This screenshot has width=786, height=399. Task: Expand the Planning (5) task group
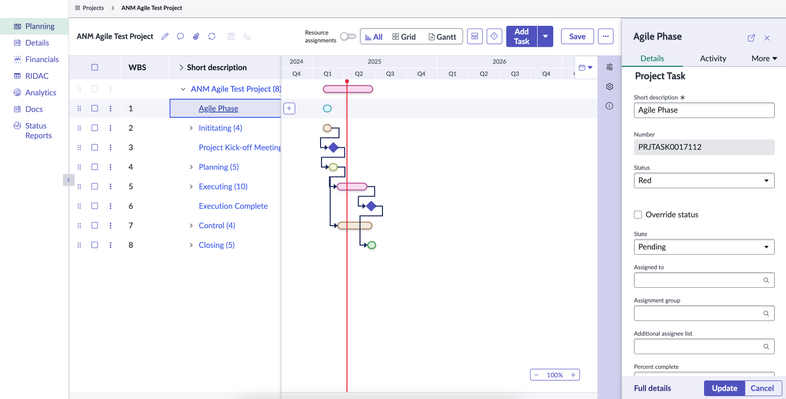coord(191,167)
